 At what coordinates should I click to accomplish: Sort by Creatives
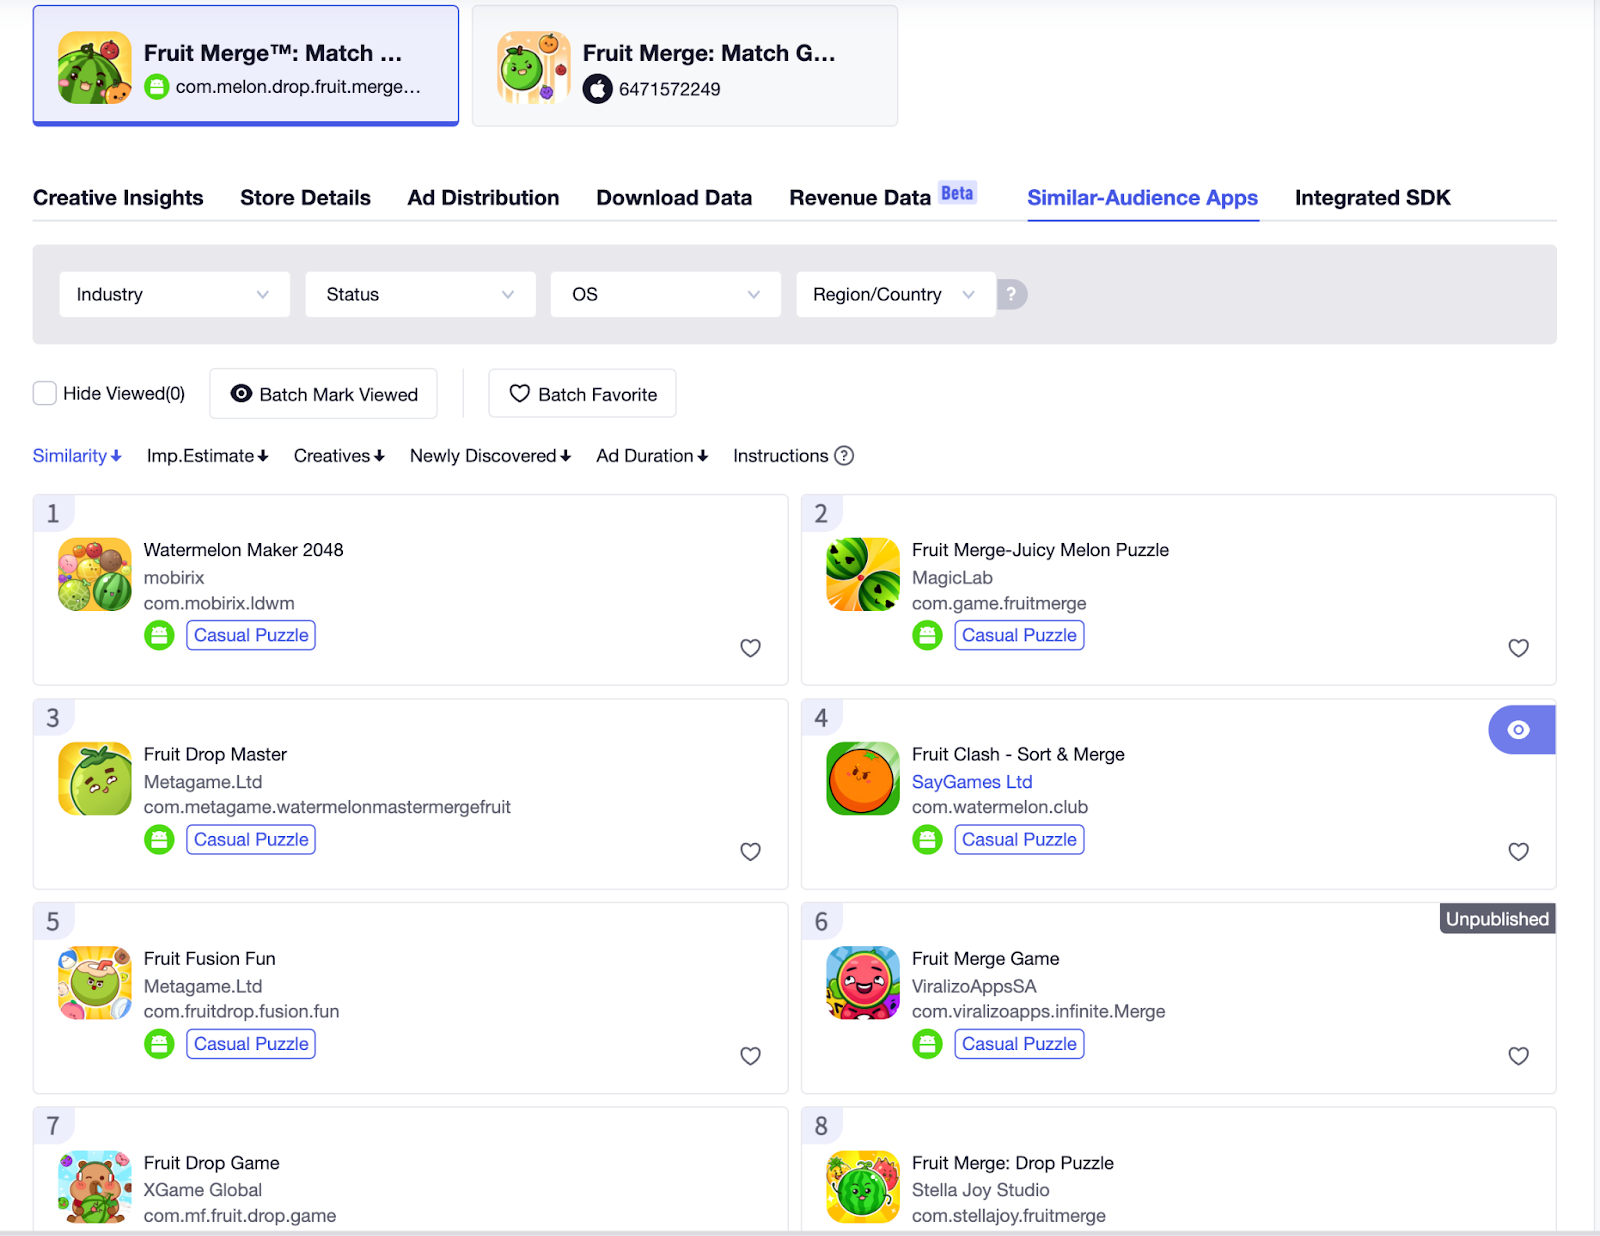339,456
